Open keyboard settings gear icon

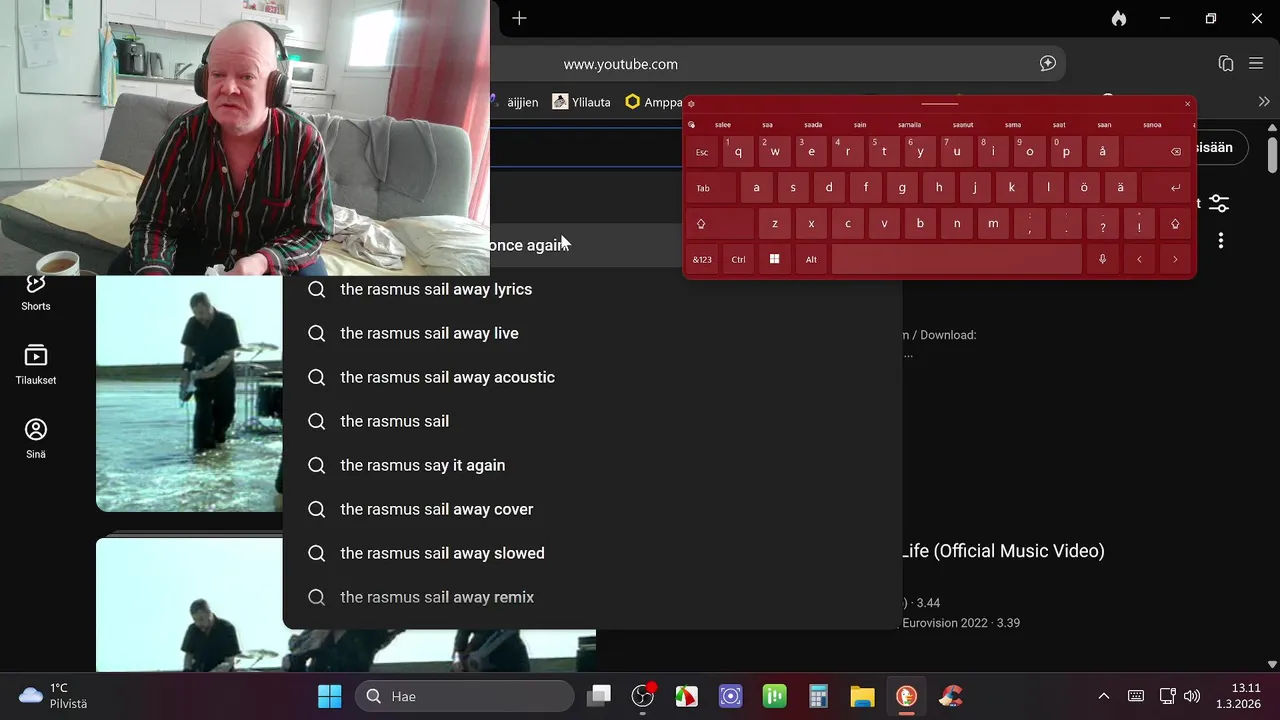point(691,104)
